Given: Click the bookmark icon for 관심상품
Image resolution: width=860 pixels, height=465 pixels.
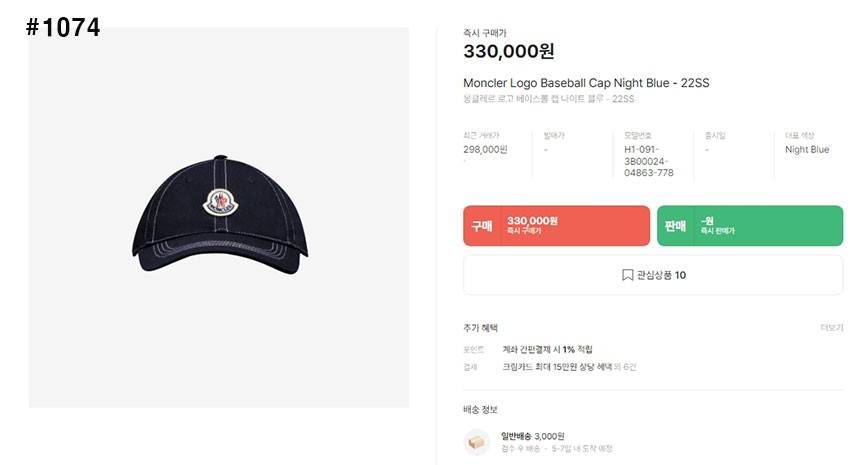Looking at the screenshot, I should point(627,275).
